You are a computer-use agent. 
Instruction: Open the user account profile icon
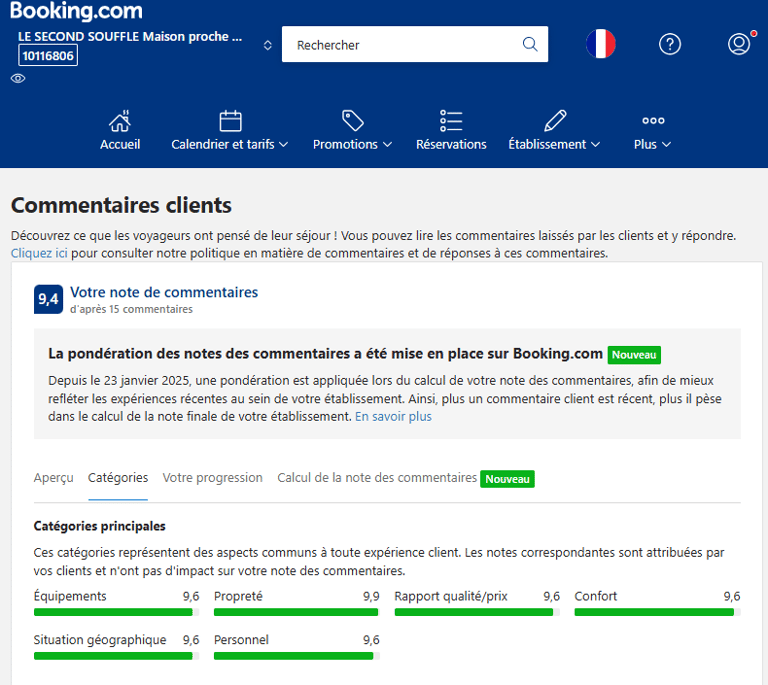[x=739, y=44]
